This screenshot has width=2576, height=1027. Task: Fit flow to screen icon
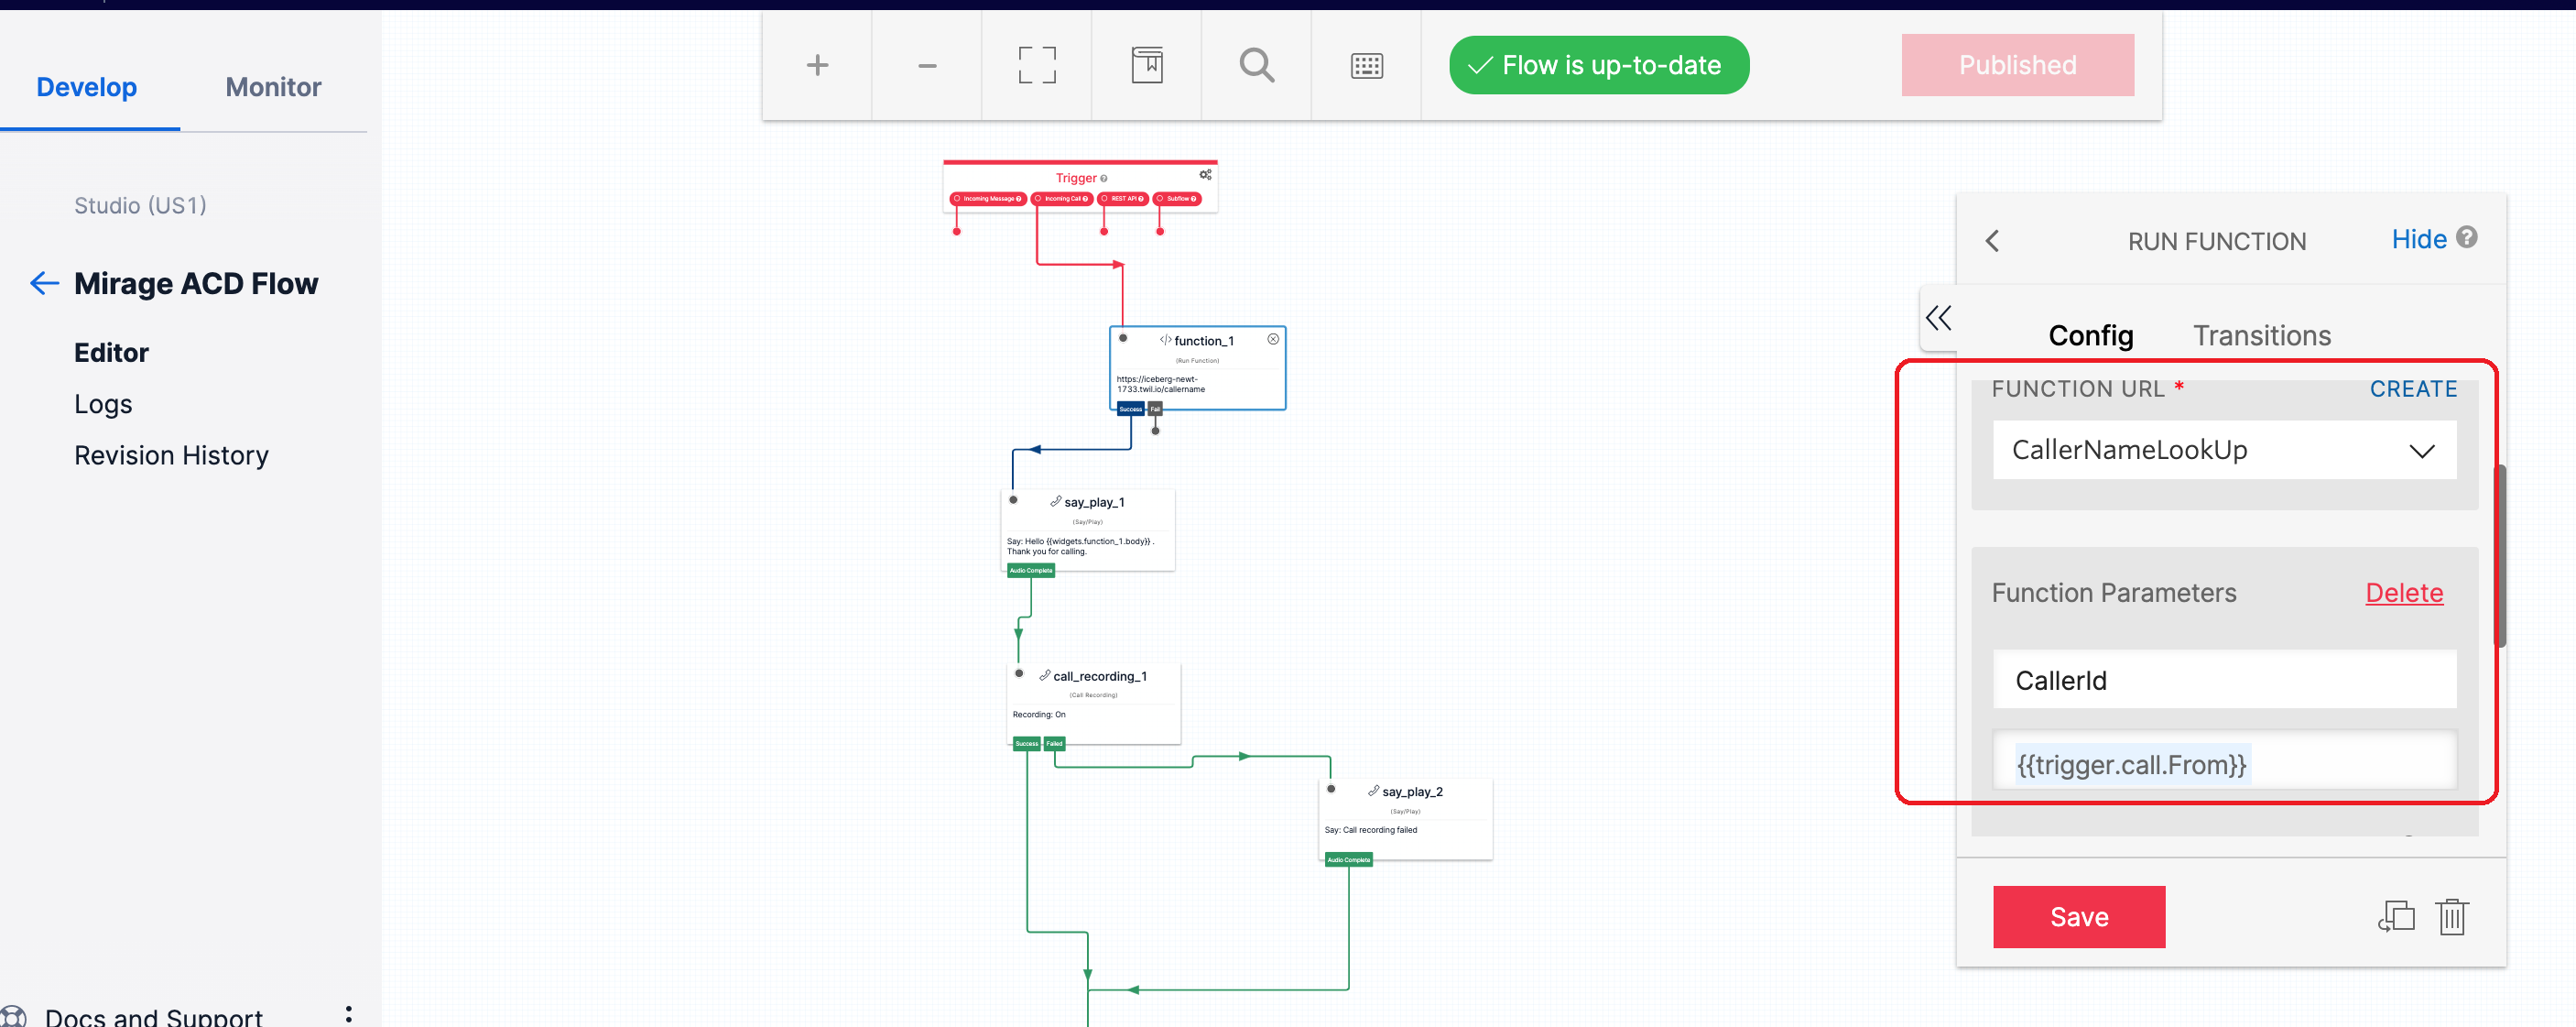(1037, 66)
